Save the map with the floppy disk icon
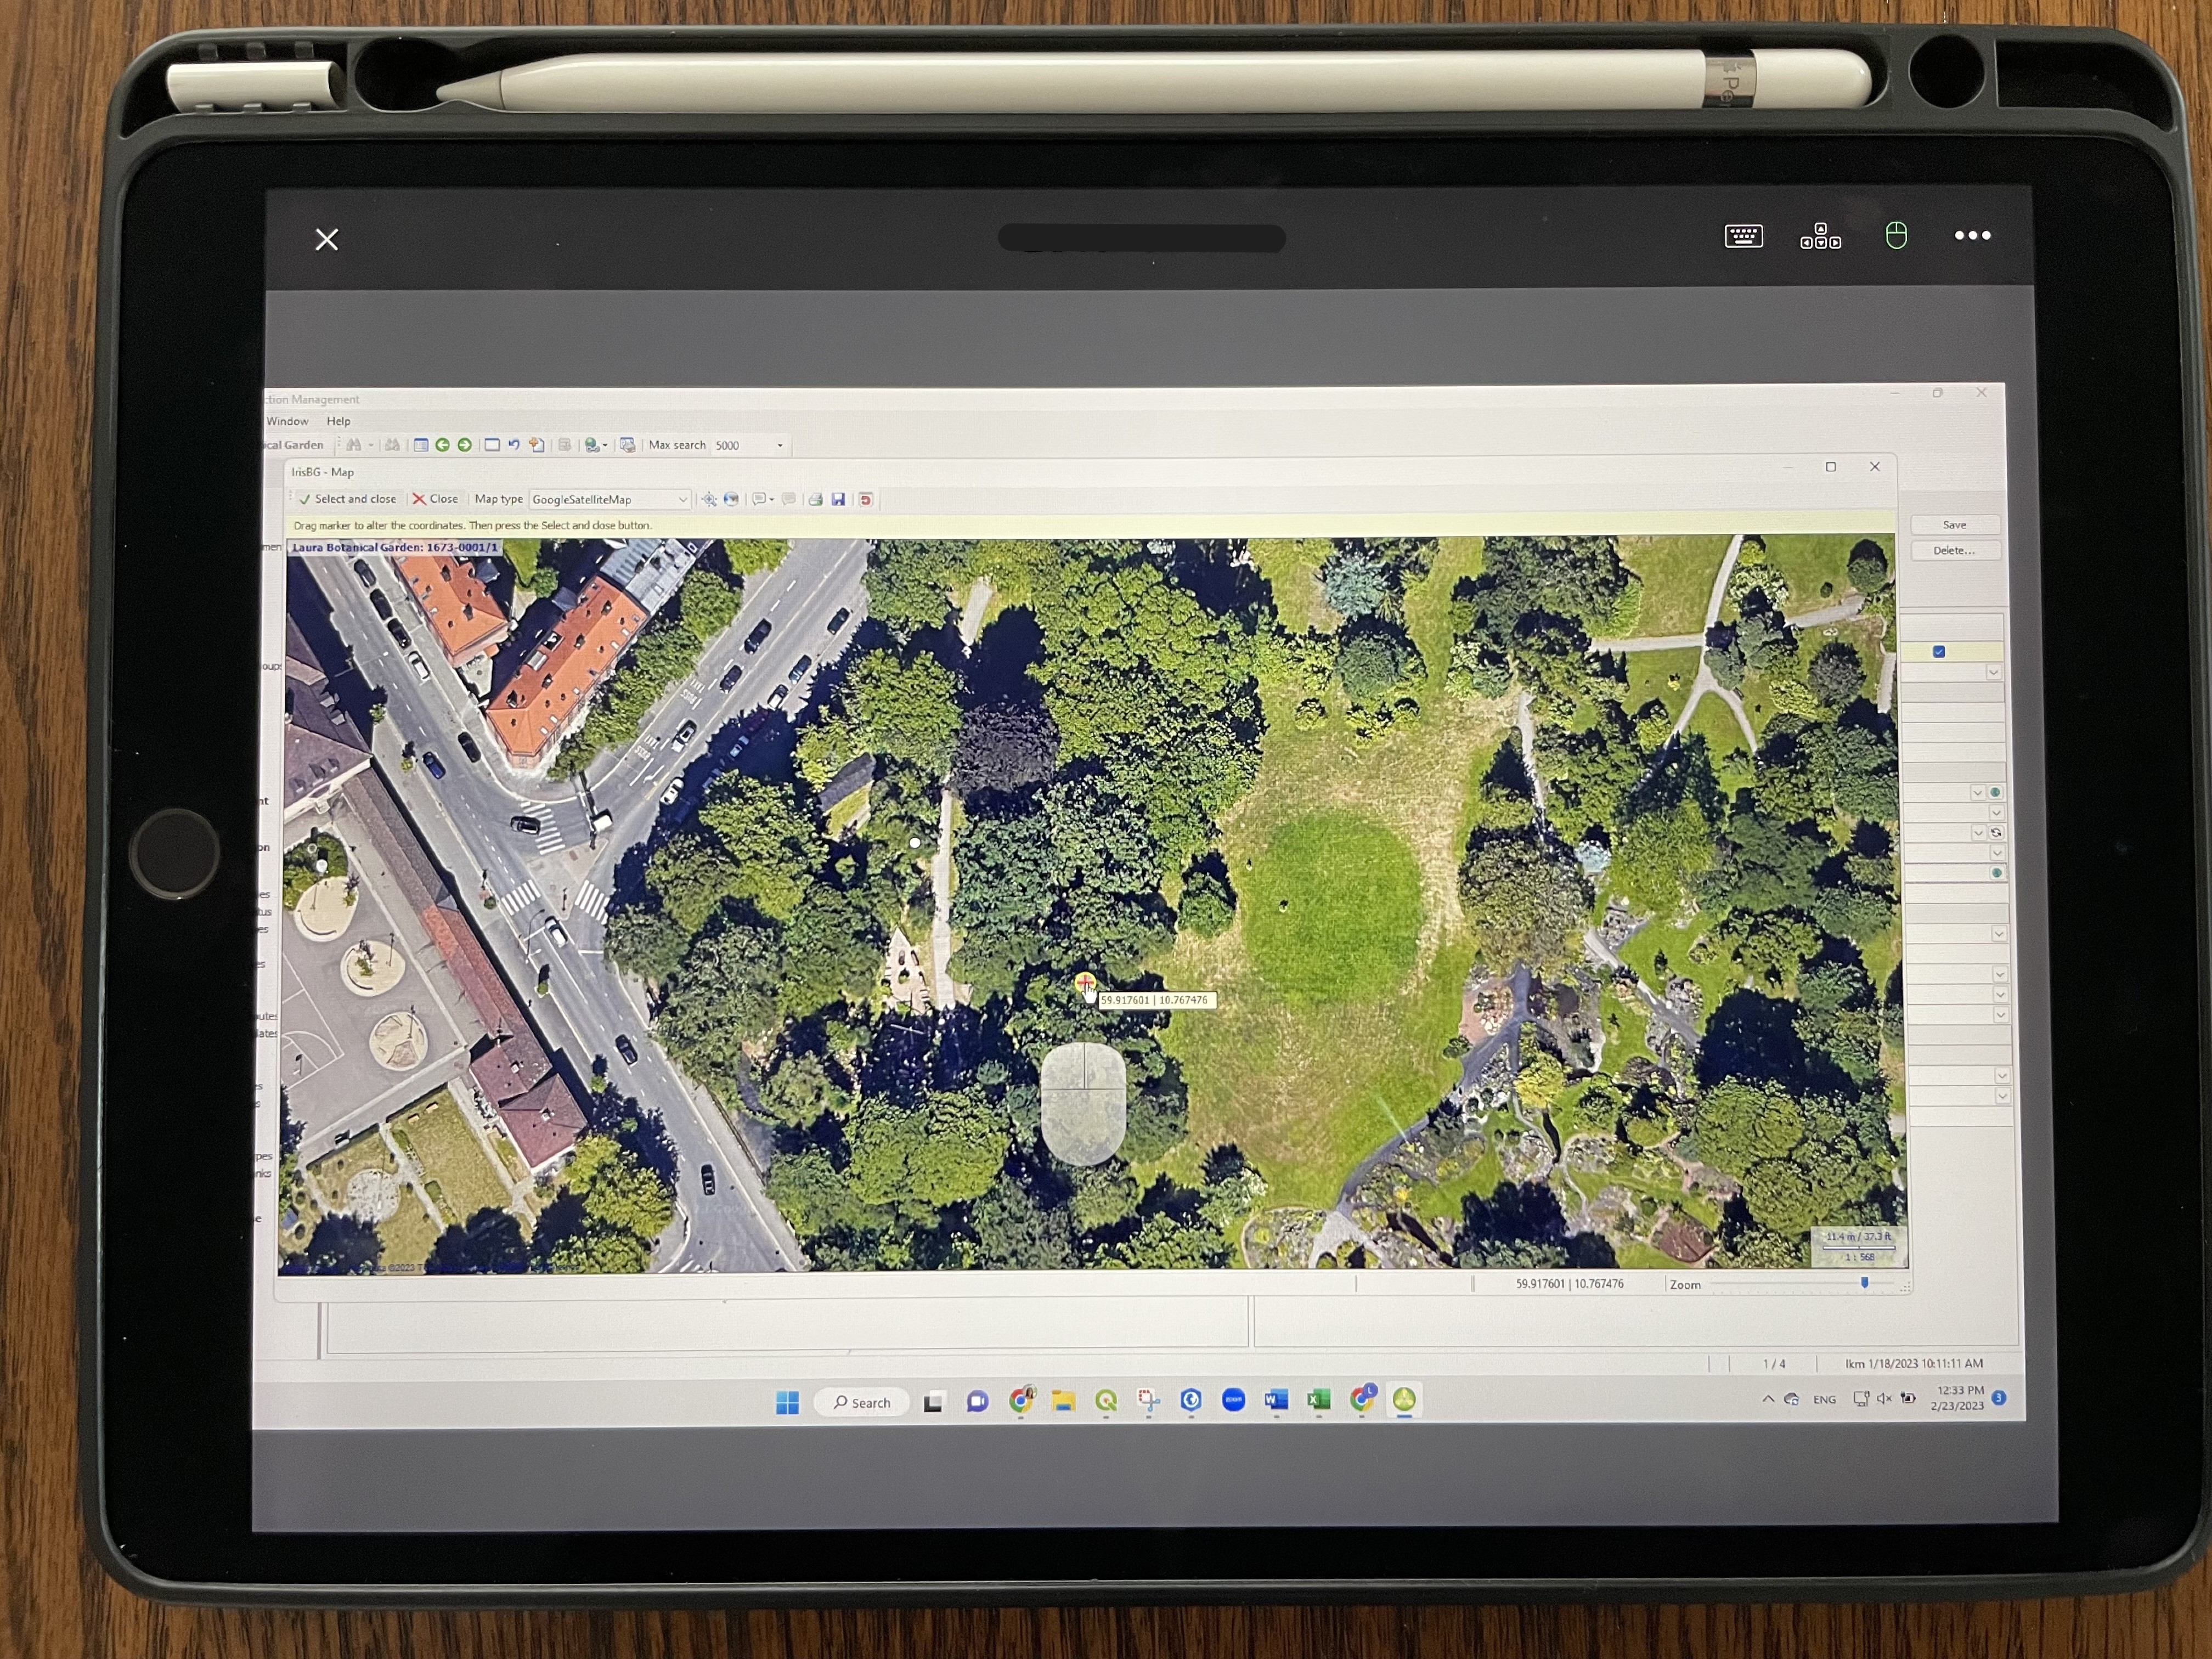 tap(838, 499)
